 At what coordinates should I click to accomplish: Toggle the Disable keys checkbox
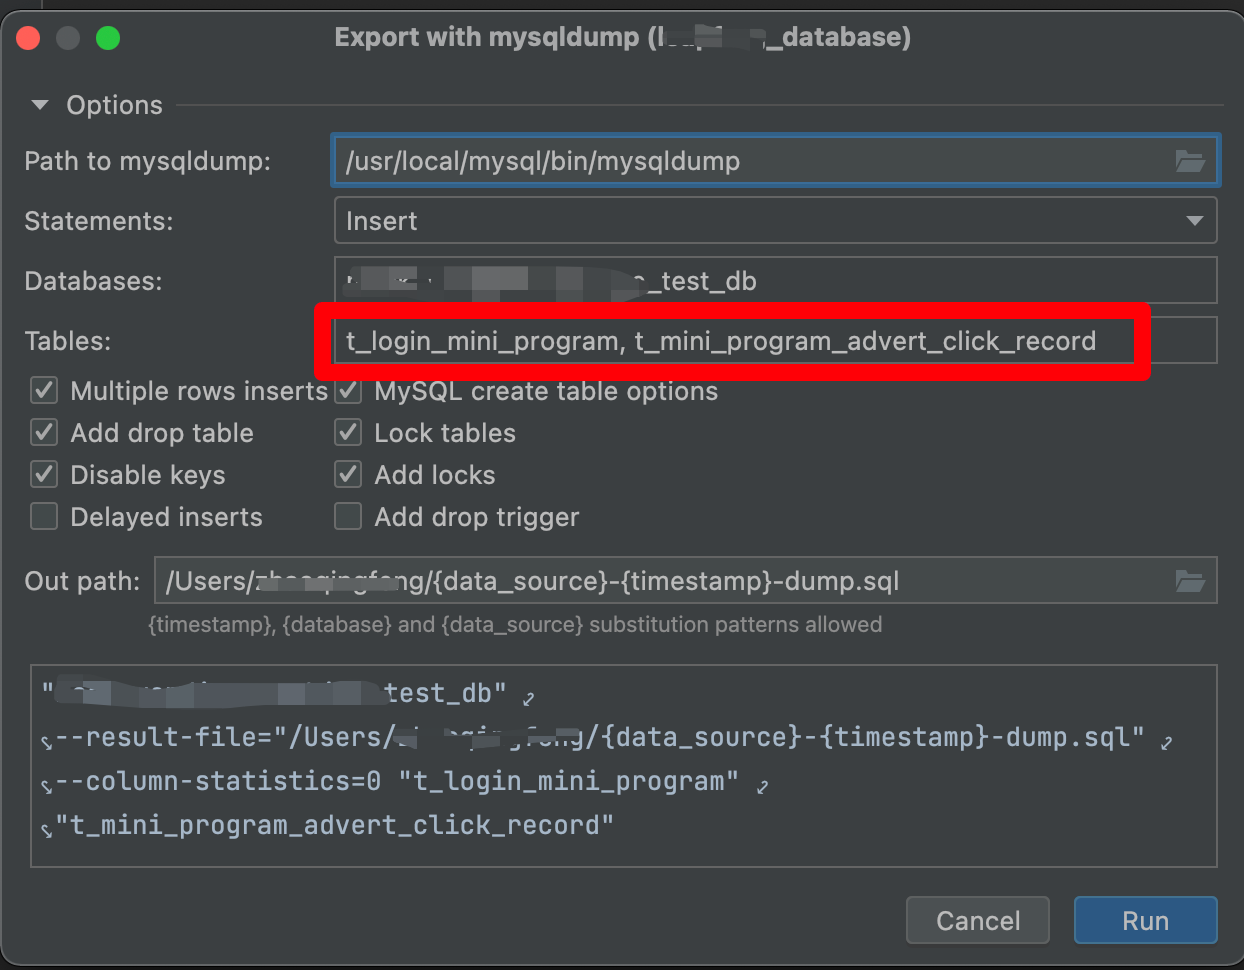[x=43, y=474]
